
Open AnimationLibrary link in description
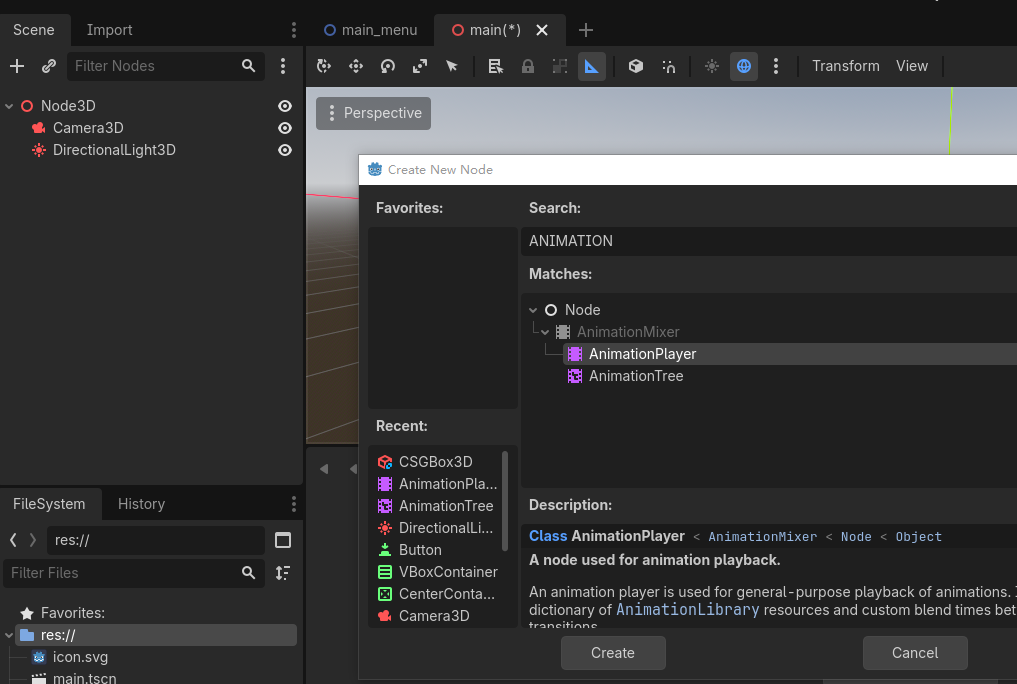[x=688, y=610]
